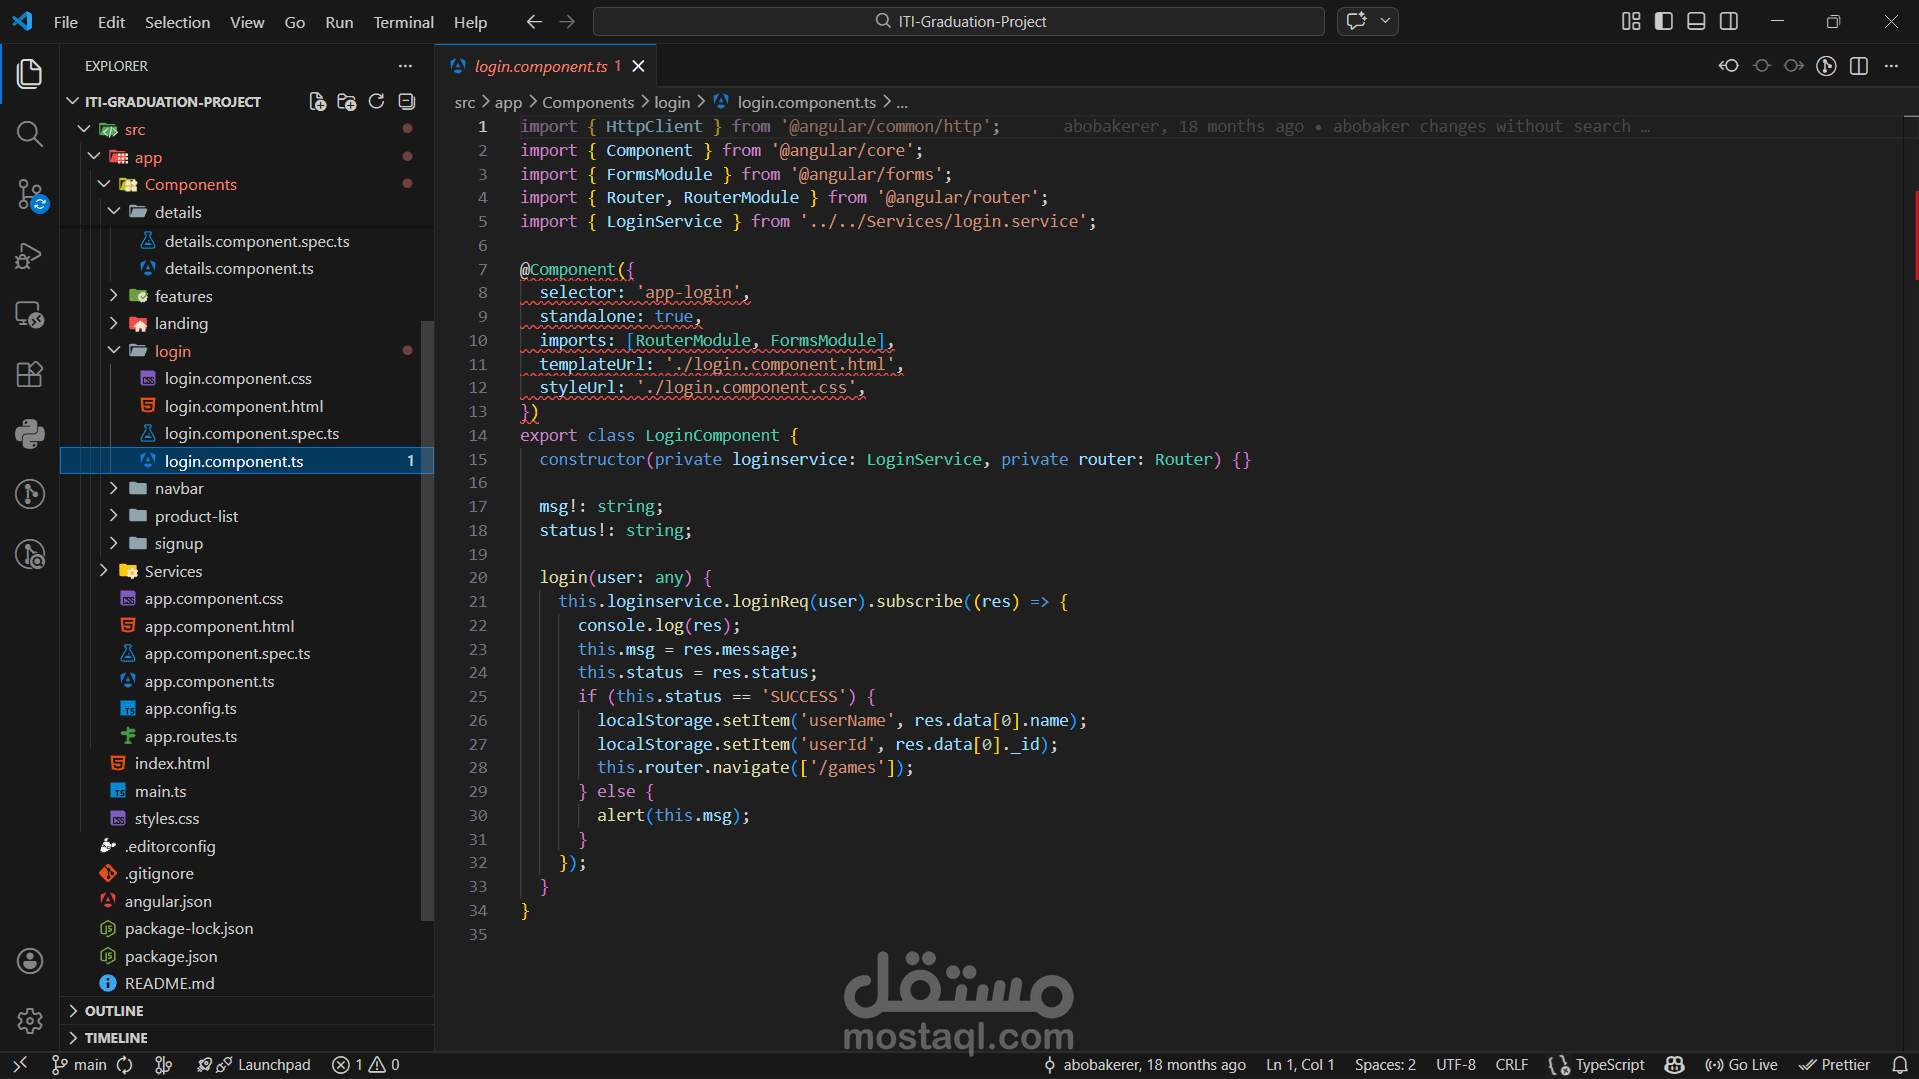Collapse all folders in explorer
This screenshot has height=1079, width=1919.
pyautogui.click(x=406, y=102)
